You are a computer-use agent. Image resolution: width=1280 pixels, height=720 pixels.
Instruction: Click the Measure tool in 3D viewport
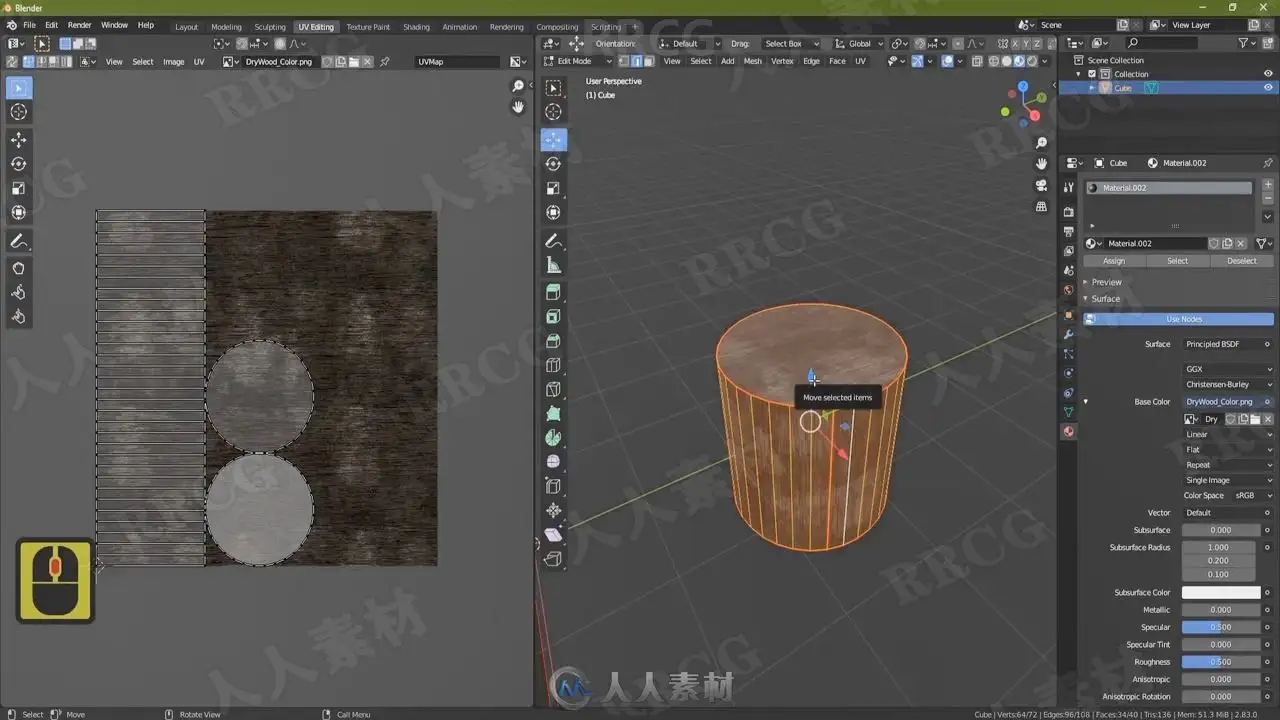pos(553,266)
